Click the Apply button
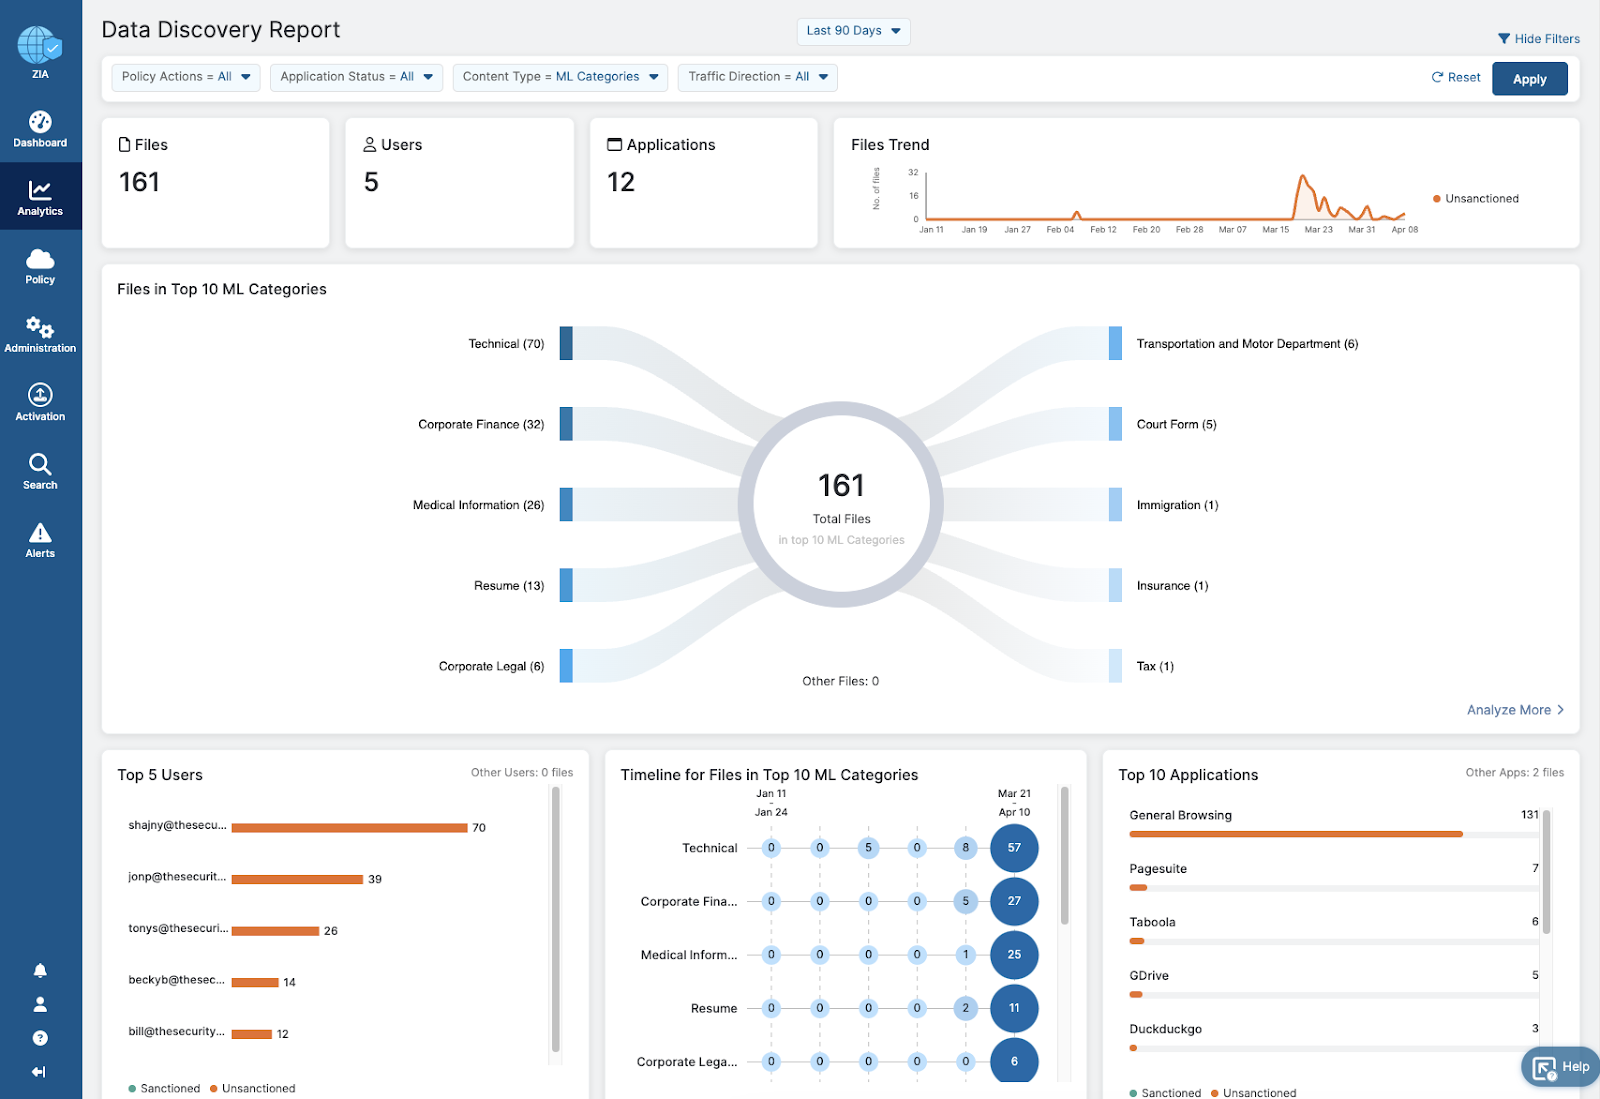Screen dimensions: 1600x1099 [x=1529, y=79]
